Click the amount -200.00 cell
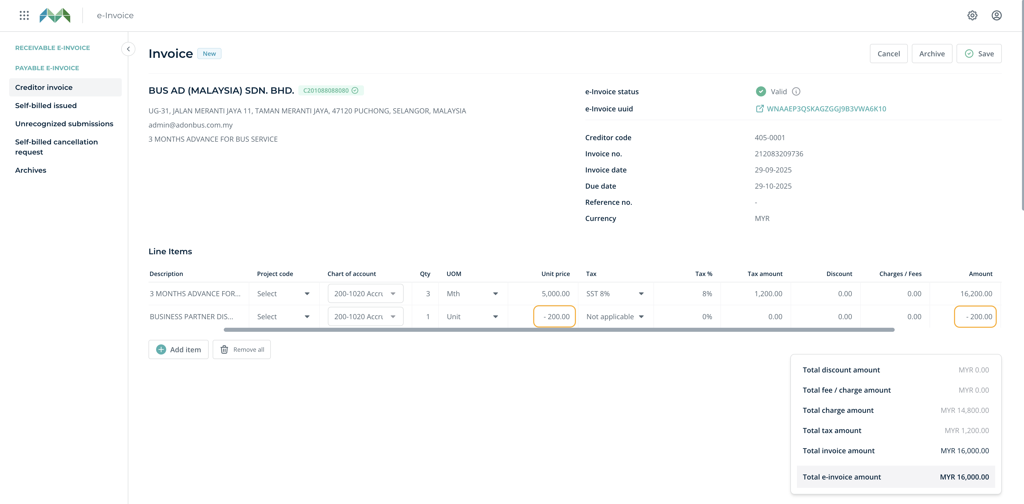Viewport: 1024px width, 504px height. (975, 317)
